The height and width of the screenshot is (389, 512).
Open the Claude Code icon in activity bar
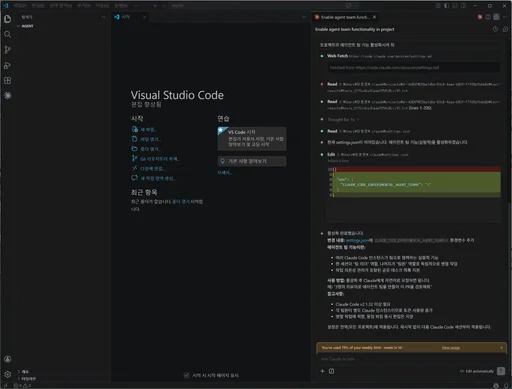point(8,96)
